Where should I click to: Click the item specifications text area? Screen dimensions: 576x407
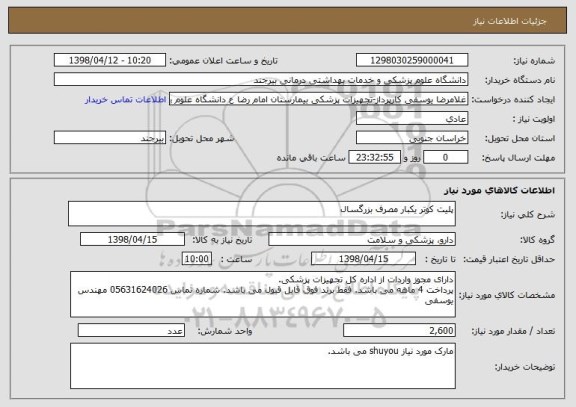(x=263, y=294)
